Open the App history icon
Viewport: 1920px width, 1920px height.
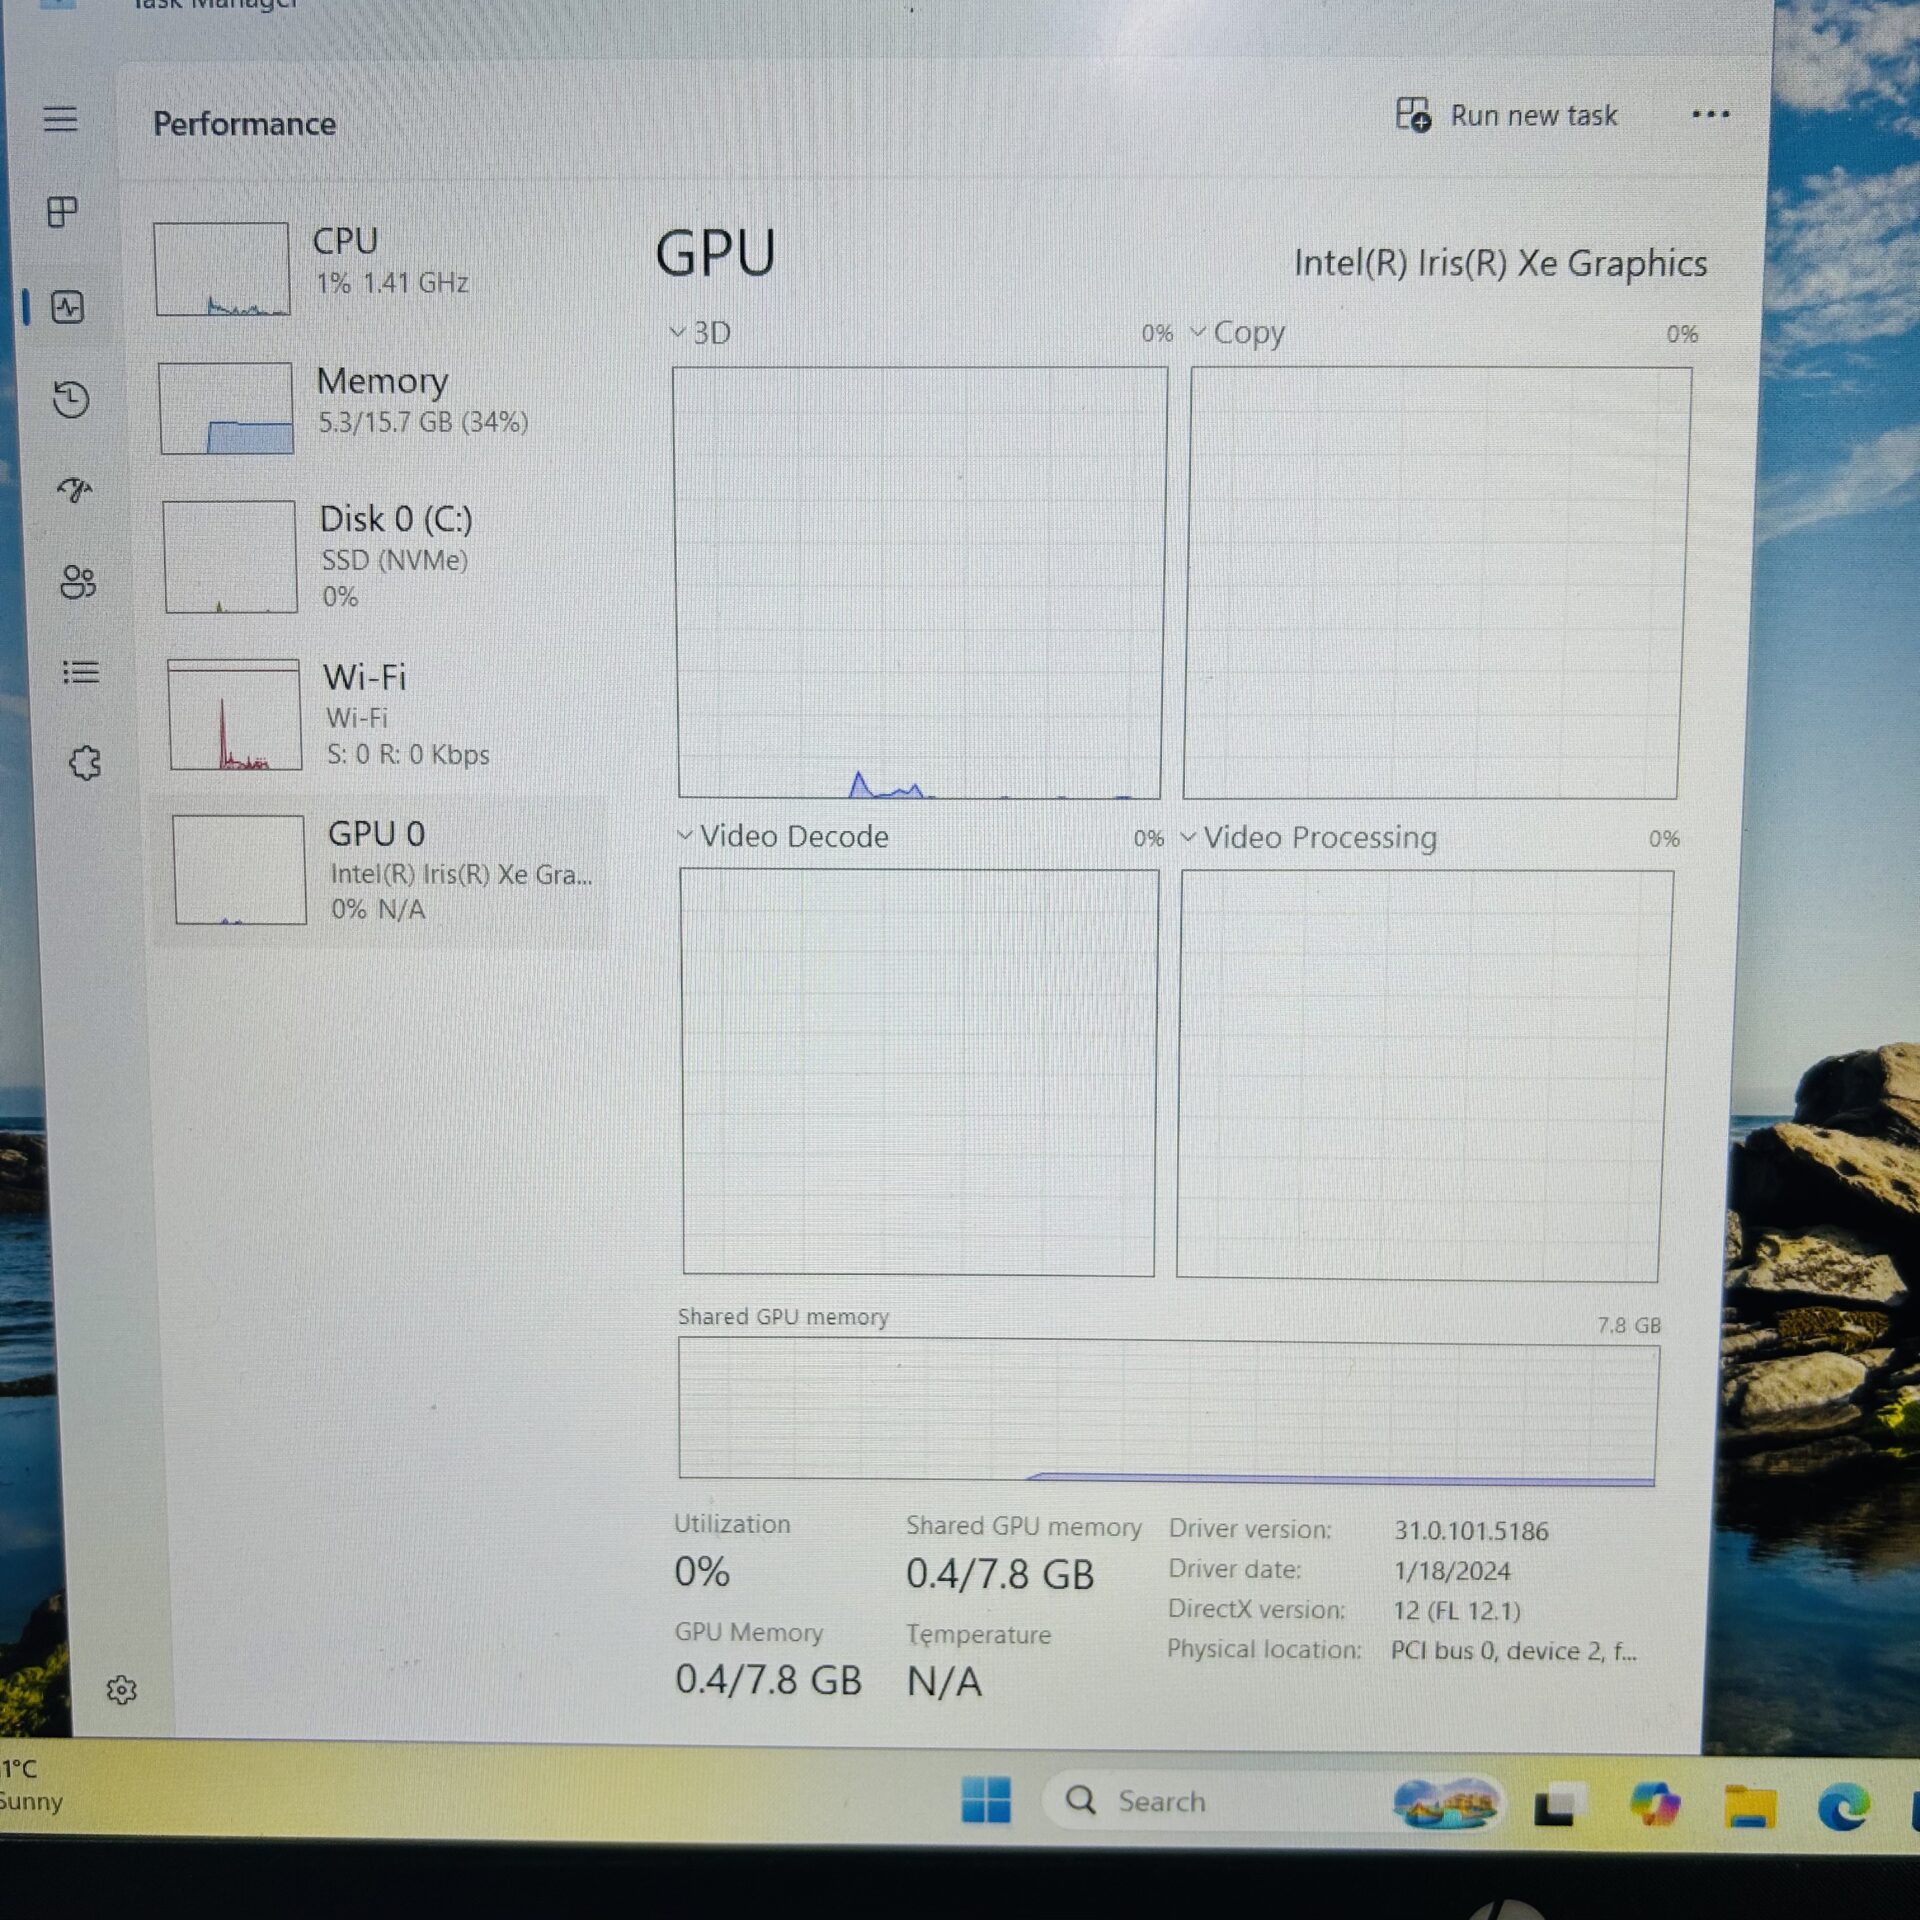pyautogui.click(x=70, y=399)
